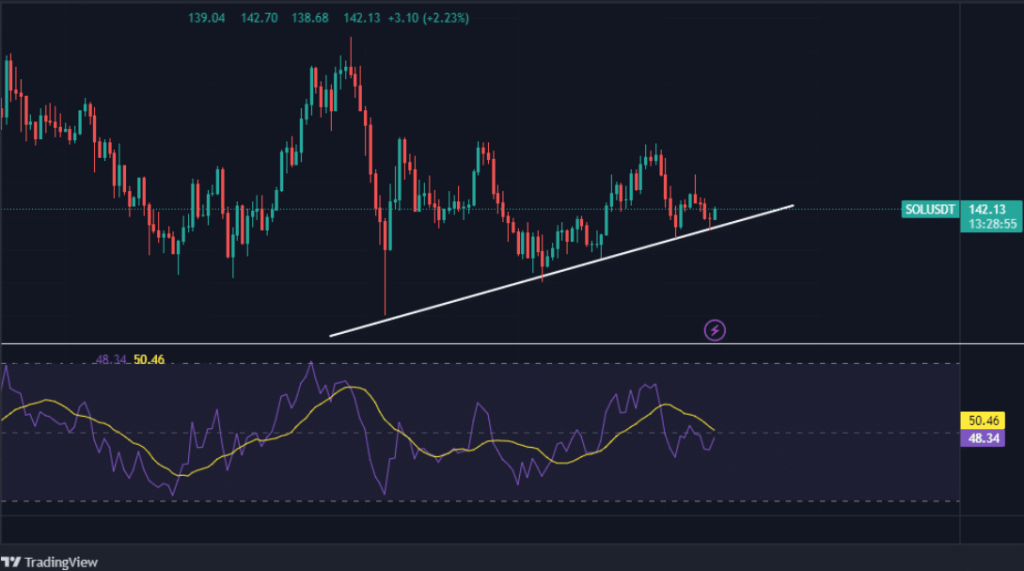Click the open price value 139.04
1024x571 pixels.
(206, 18)
